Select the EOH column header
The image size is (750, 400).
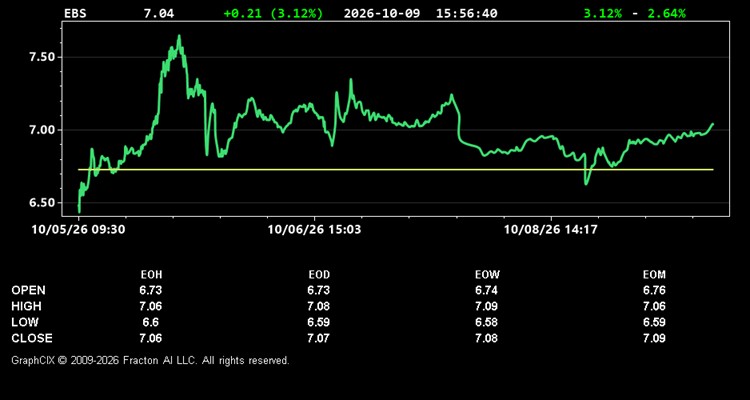pos(151,275)
